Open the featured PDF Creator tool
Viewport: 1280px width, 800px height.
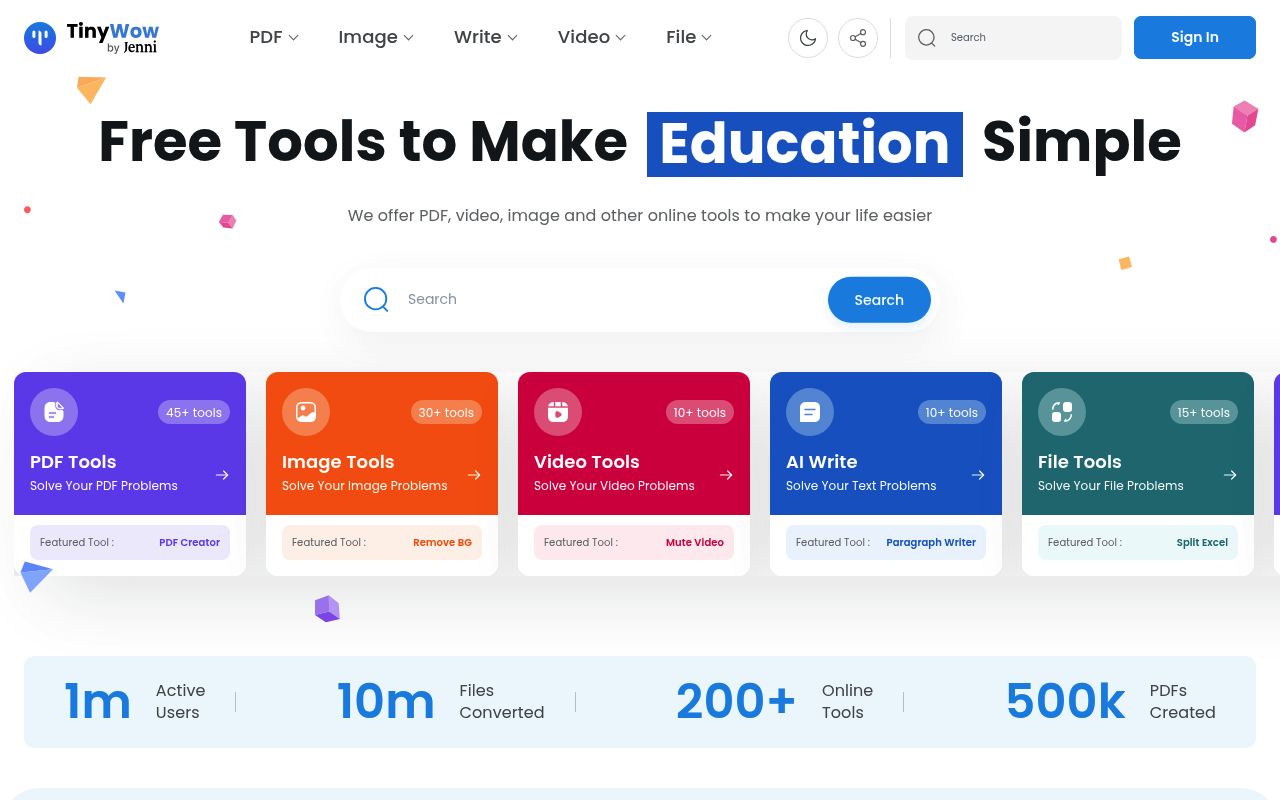(189, 542)
